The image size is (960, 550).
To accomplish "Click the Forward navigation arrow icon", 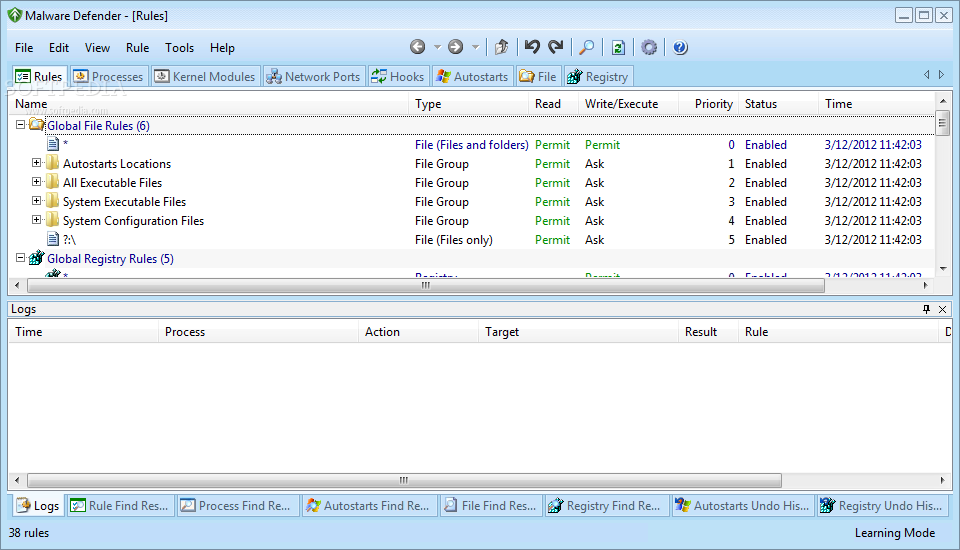I will 456,47.
